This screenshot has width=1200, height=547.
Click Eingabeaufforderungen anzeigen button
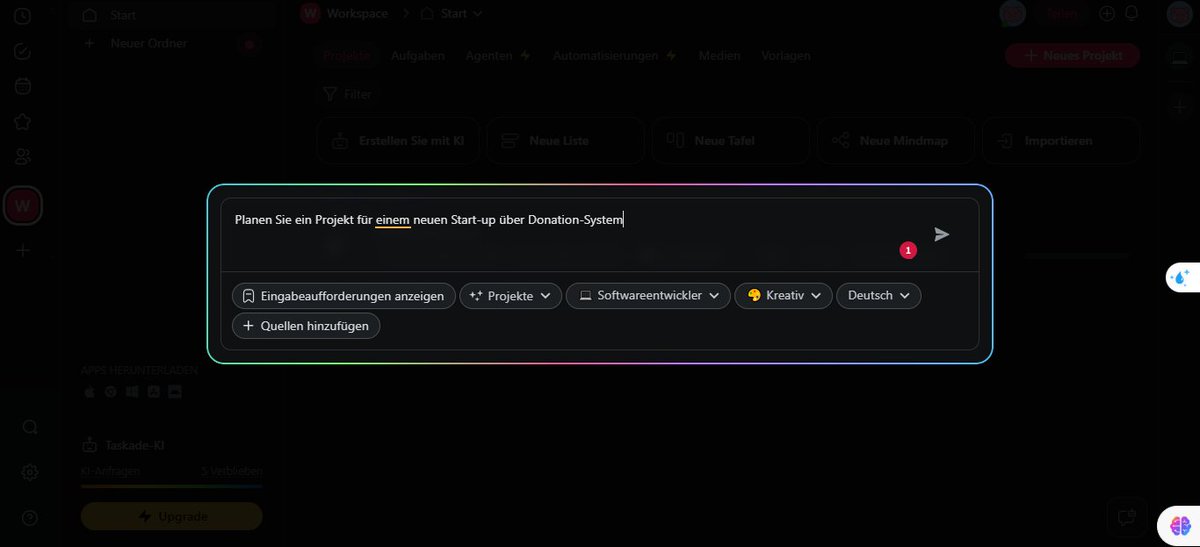pyautogui.click(x=343, y=296)
